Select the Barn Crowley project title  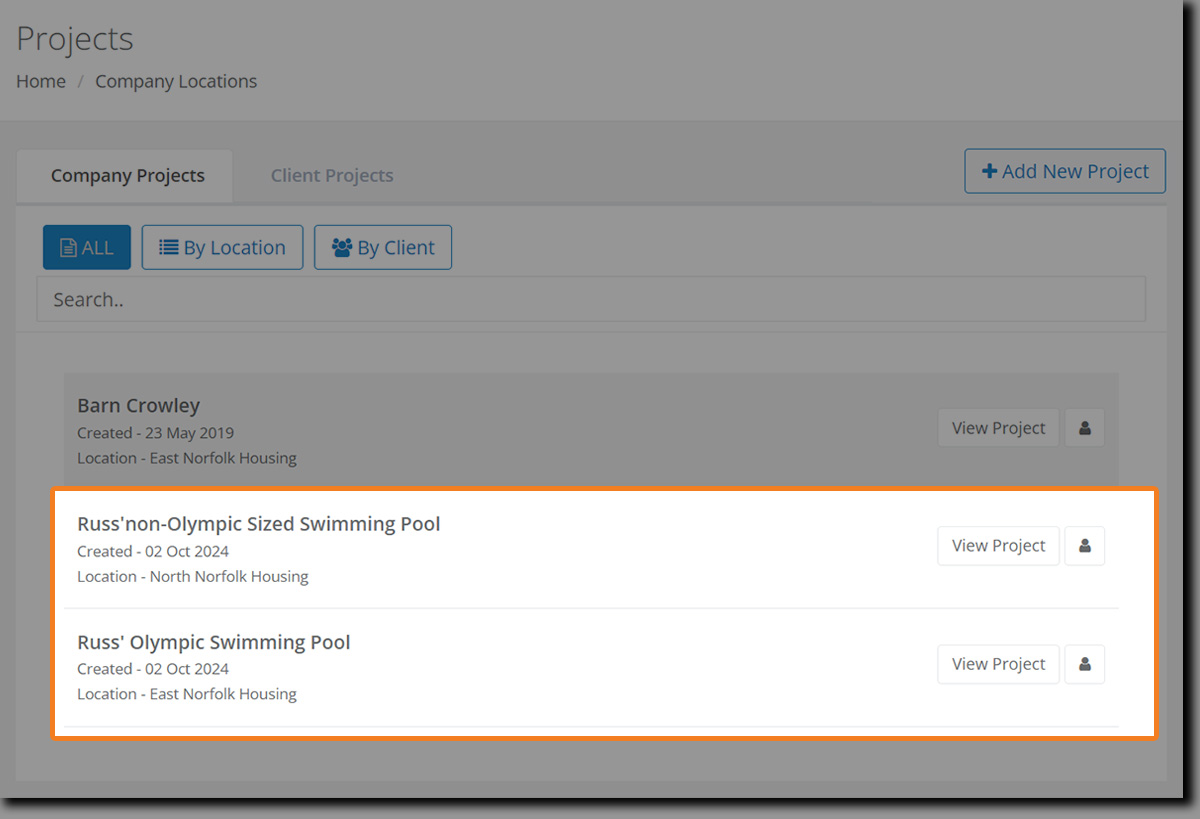(139, 406)
